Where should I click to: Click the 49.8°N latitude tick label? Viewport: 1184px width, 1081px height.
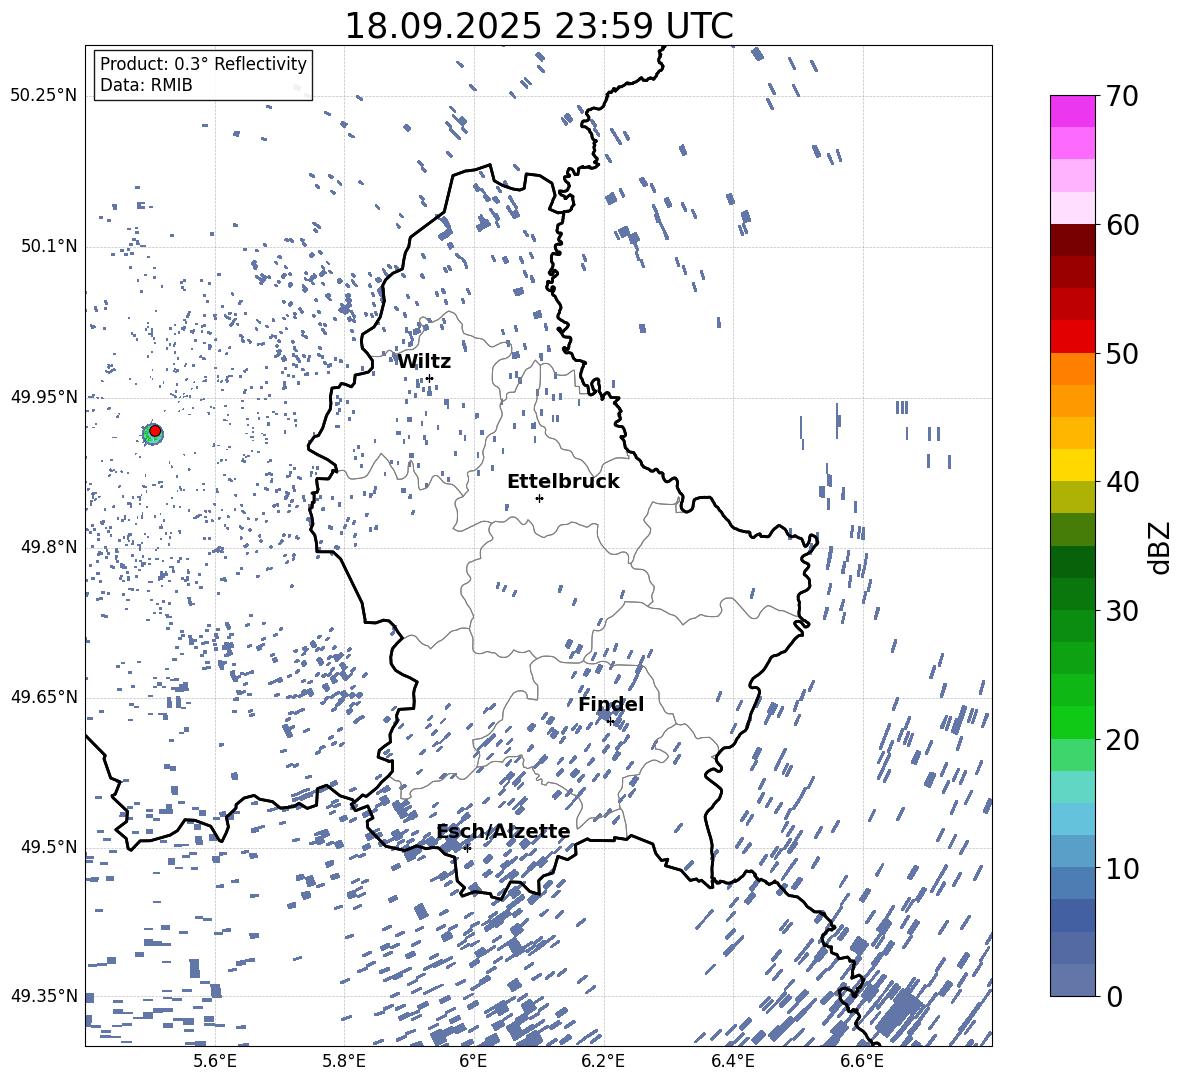(x=49, y=547)
